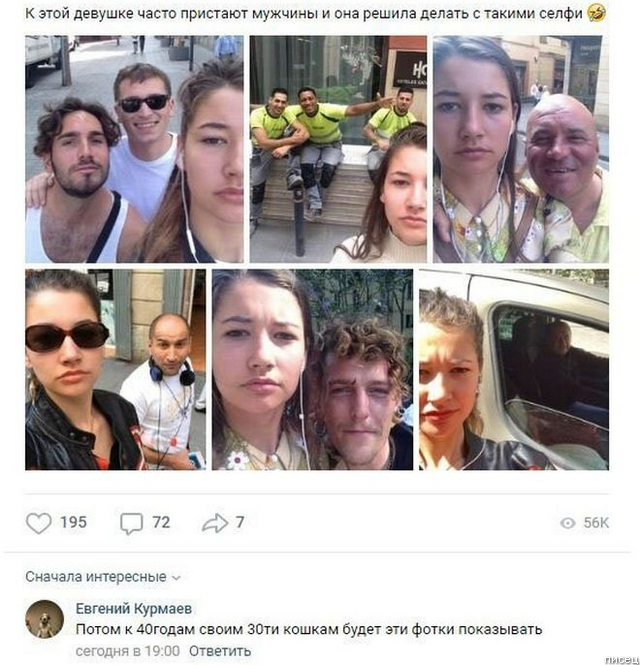
Task: Open Евгений Курмаев's round avatar
Action: point(45,619)
